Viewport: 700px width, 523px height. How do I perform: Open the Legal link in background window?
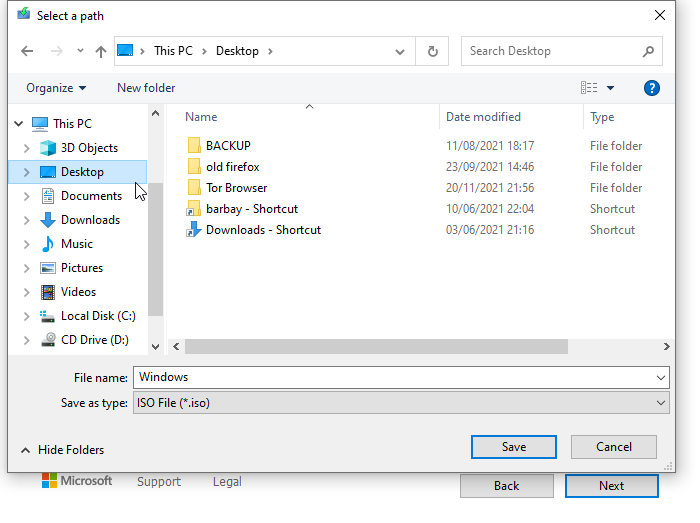click(x=227, y=481)
